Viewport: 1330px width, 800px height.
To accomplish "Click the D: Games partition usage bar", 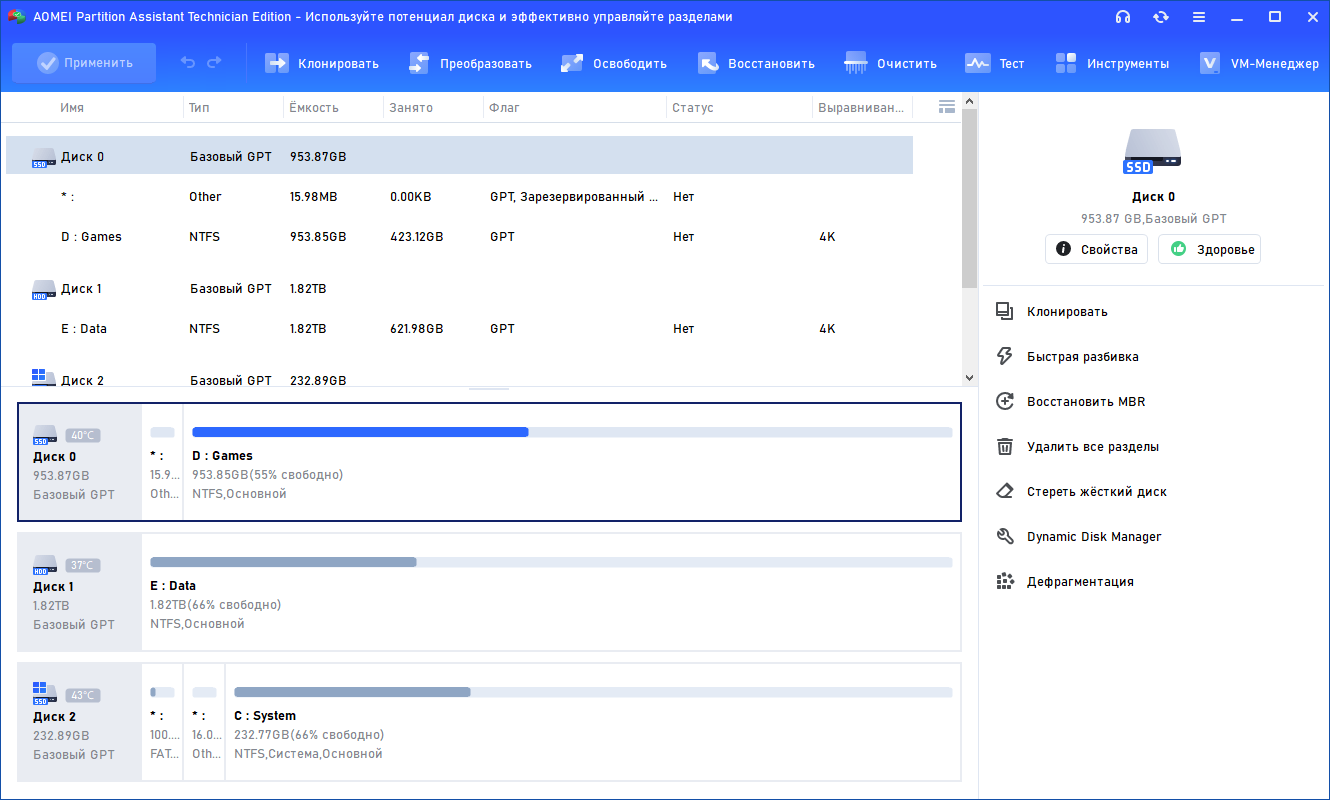I will click(x=572, y=432).
